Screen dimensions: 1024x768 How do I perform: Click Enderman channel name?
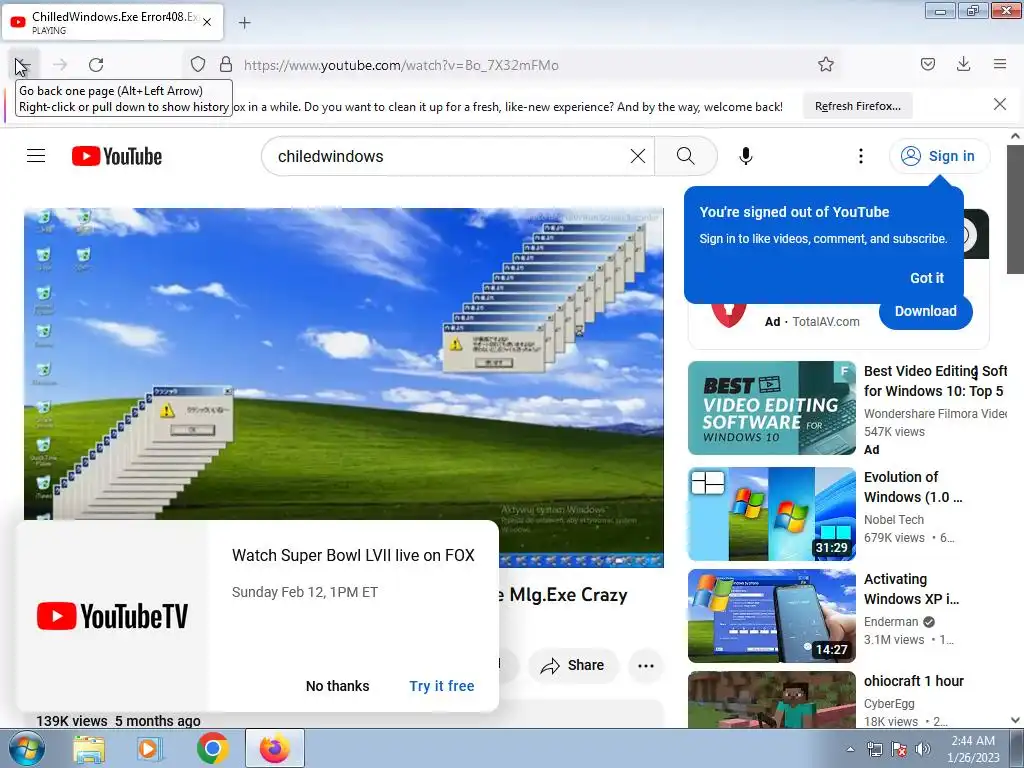point(891,622)
